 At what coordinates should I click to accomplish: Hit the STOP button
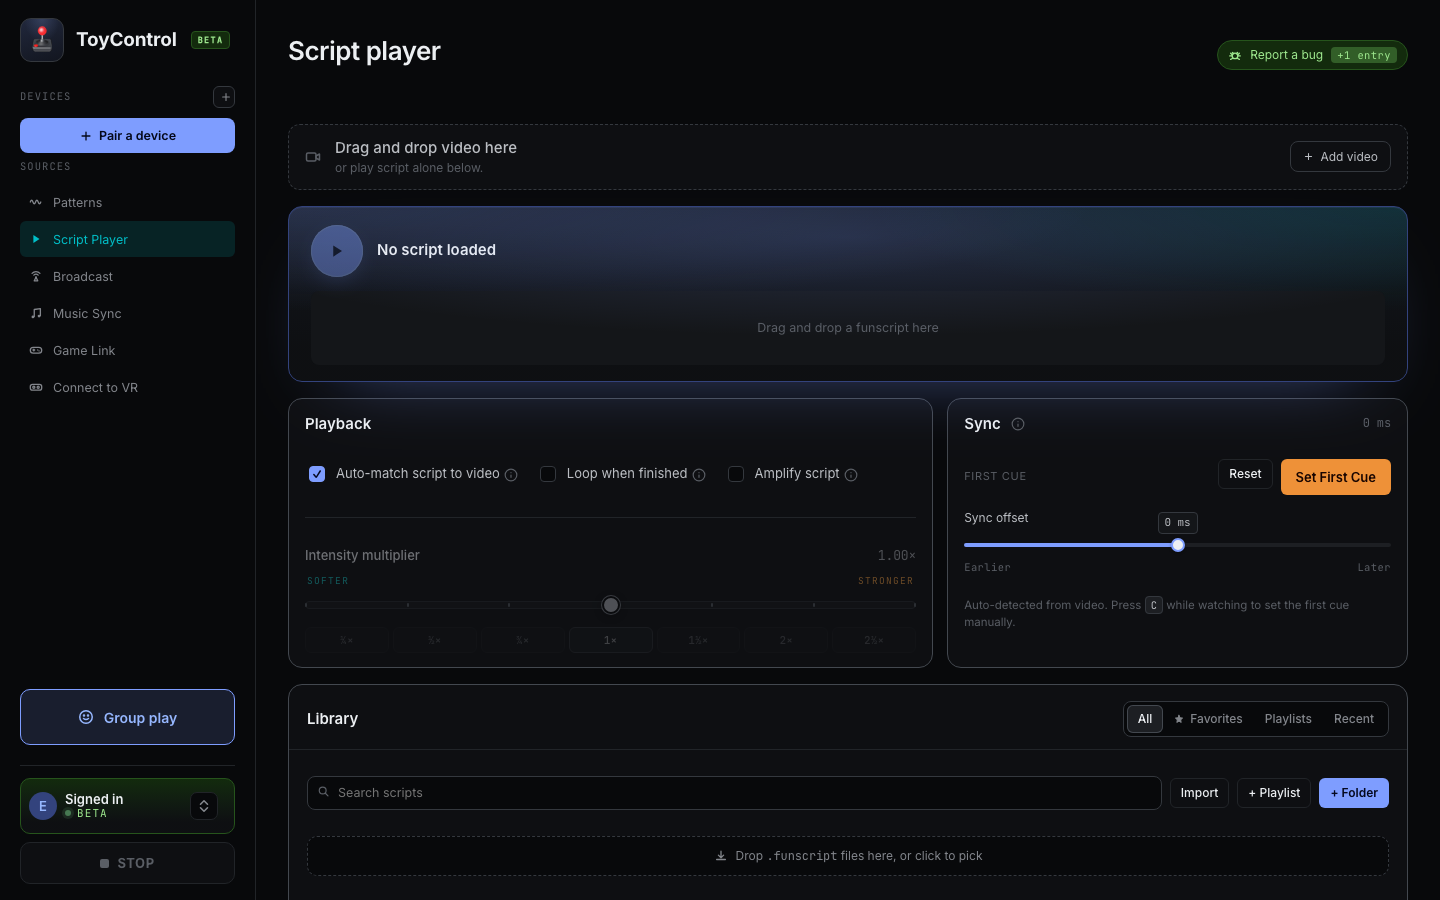click(127, 863)
